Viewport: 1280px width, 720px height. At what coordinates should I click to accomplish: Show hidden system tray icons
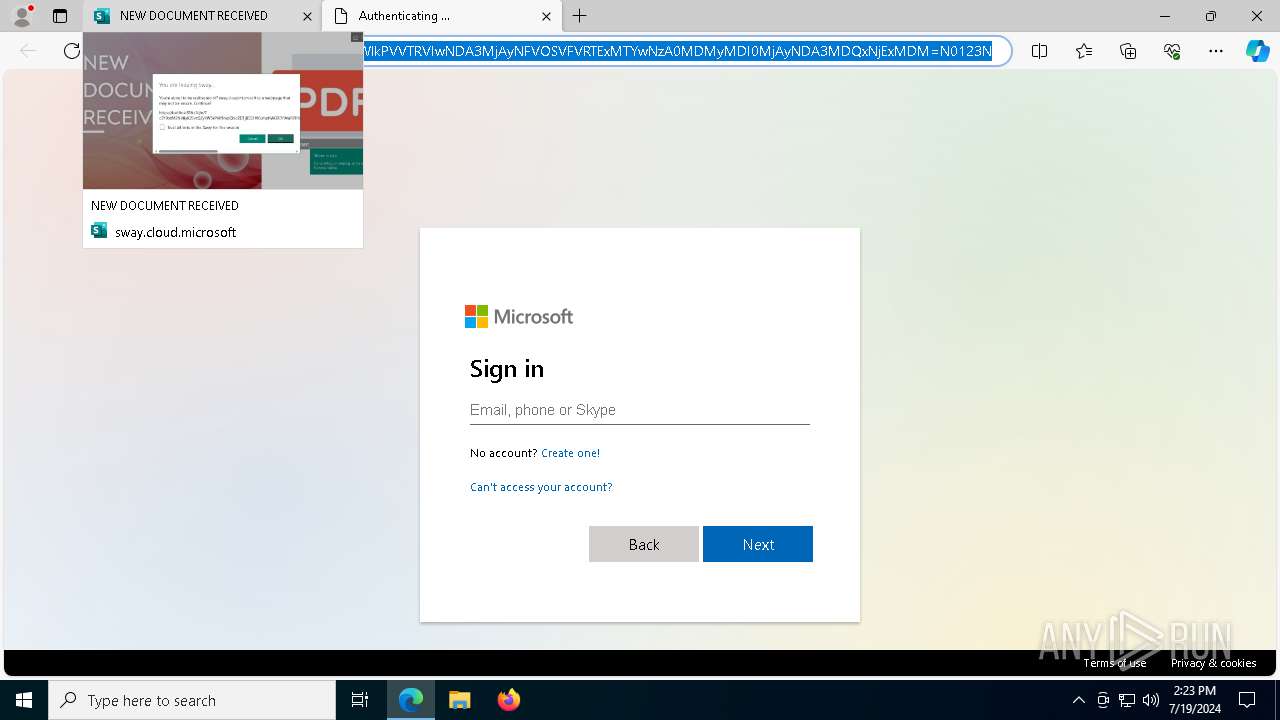point(1078,700)
